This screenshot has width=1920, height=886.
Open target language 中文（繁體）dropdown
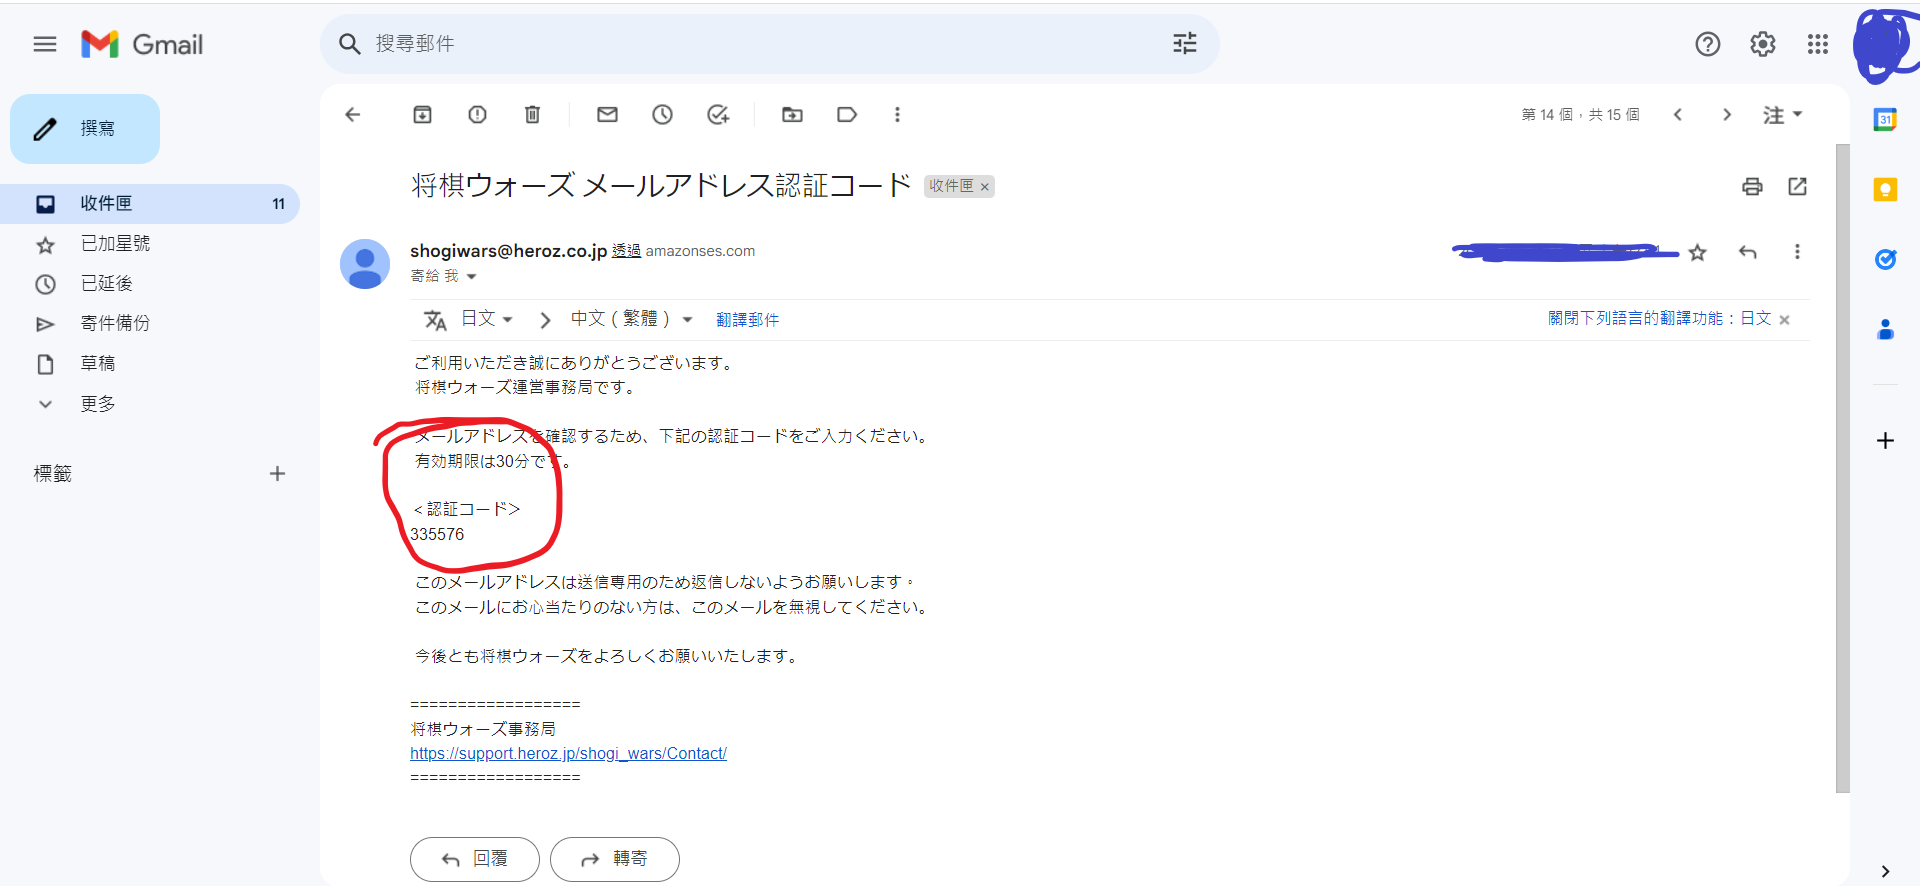coord(632,319)
